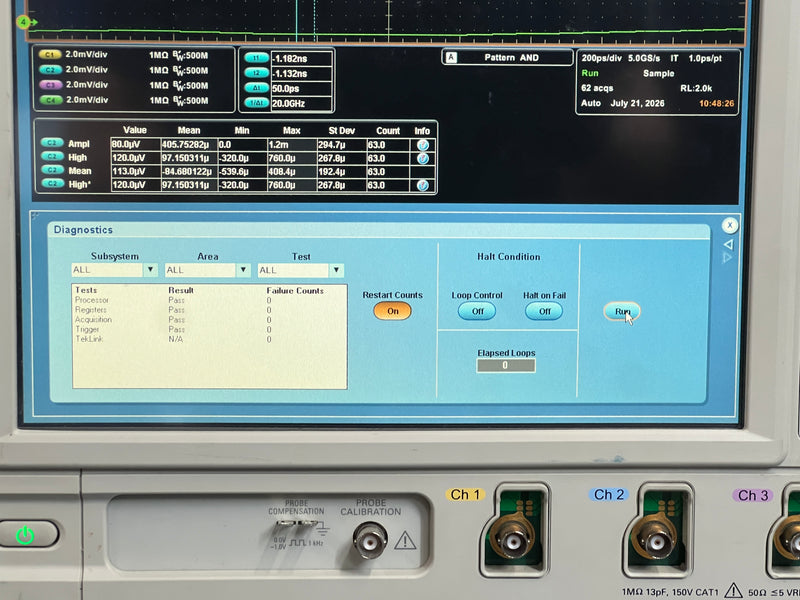Click trigger A indicator icon

451,58
